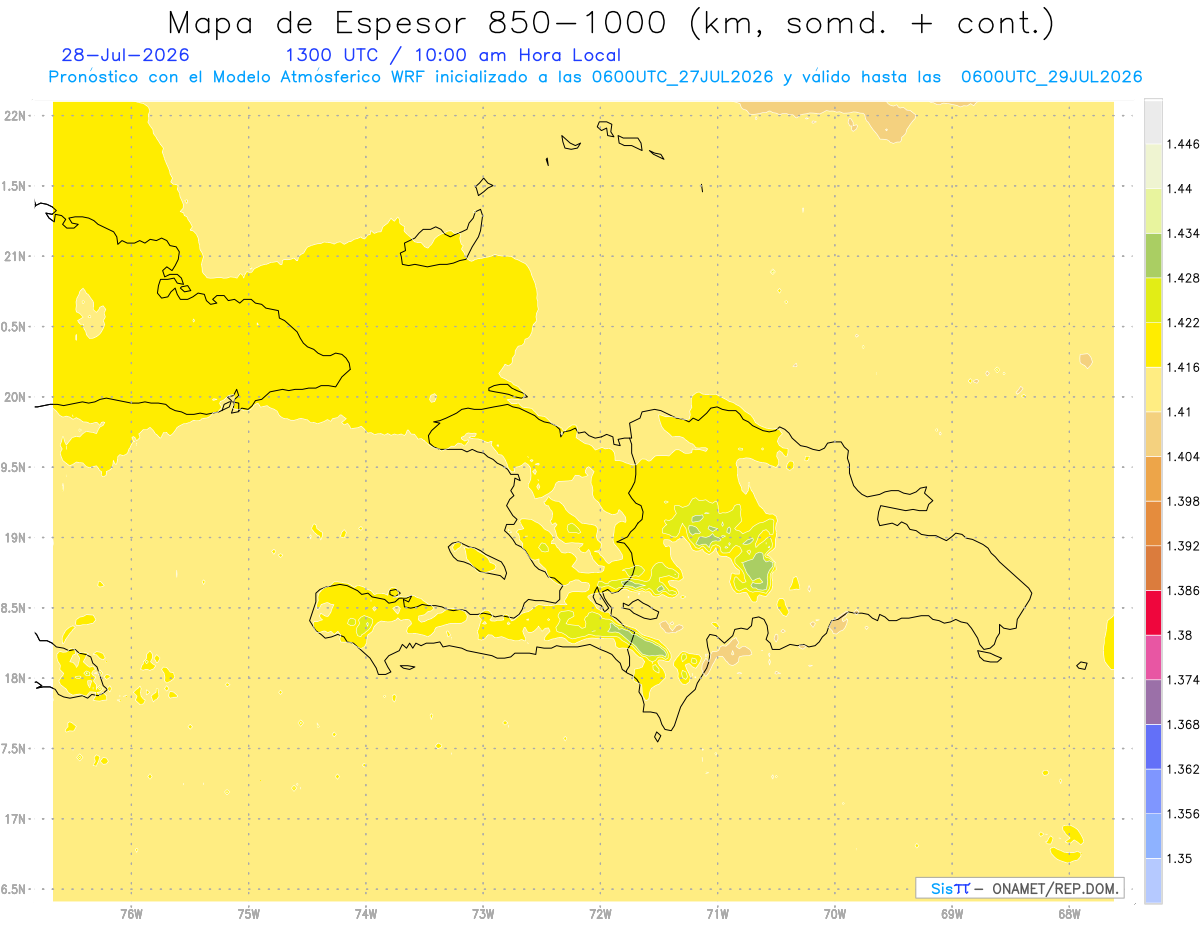Click the 72W longitude label
This screenshot has width=1200, height=927.
[600, 914]
